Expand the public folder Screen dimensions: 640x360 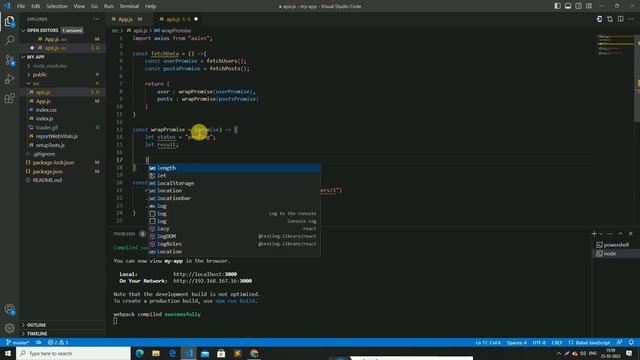[40, 75]
